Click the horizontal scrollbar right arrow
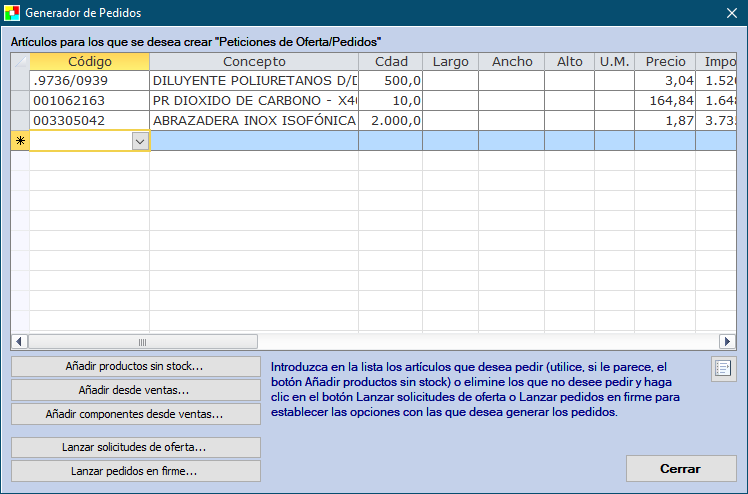 [730, 342]
